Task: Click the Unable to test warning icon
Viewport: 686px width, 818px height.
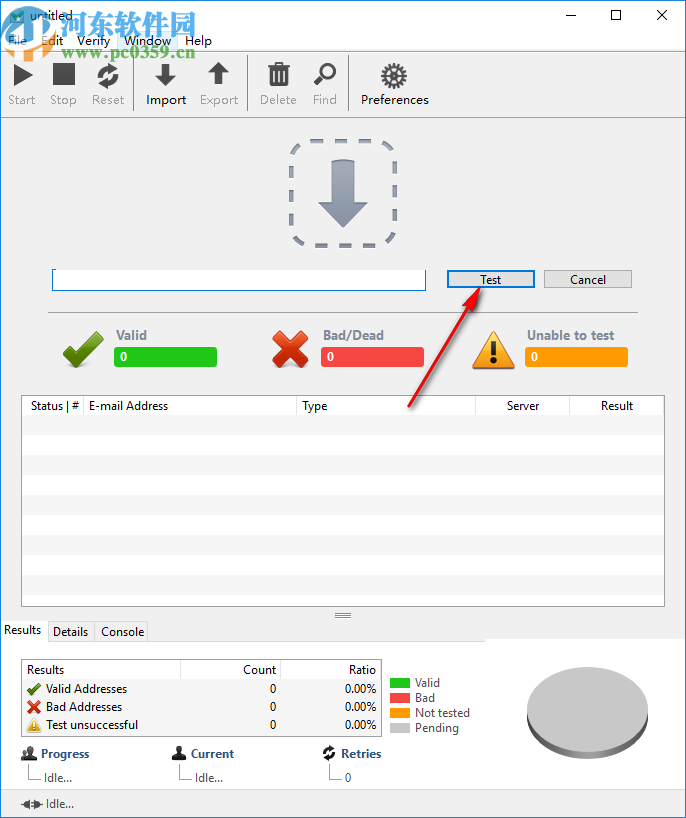Action: (x=493, y=350)
